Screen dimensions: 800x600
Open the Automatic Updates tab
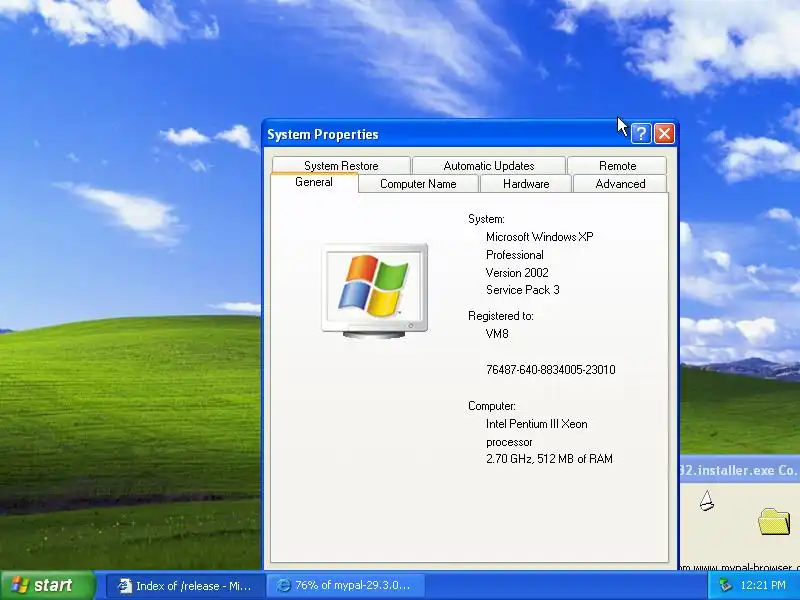[489, 165]
